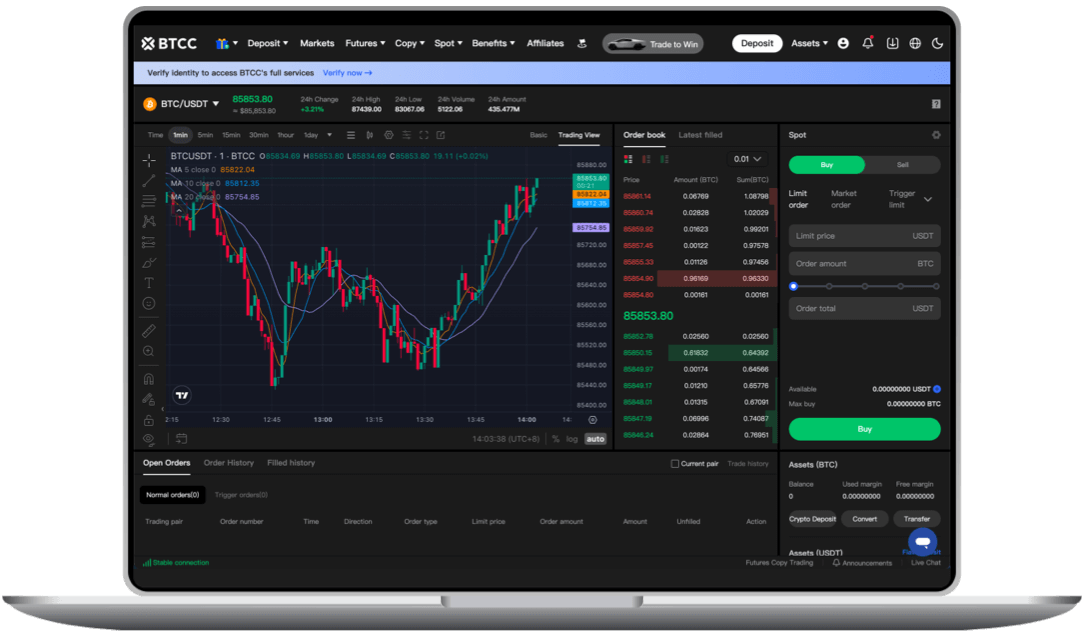Toggle stay in drawing mode pencil-lock
Viewport: 1084px width, 640px height.
(149, 399)
